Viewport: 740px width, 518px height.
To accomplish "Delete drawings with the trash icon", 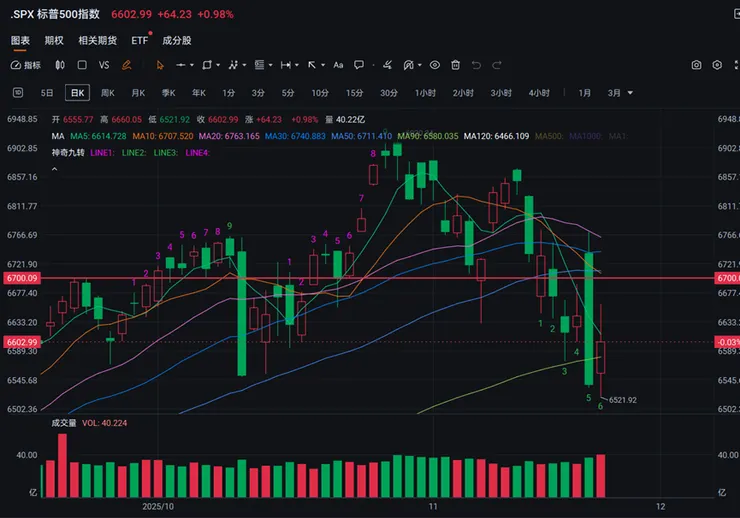I will click(x=456, y=65).
